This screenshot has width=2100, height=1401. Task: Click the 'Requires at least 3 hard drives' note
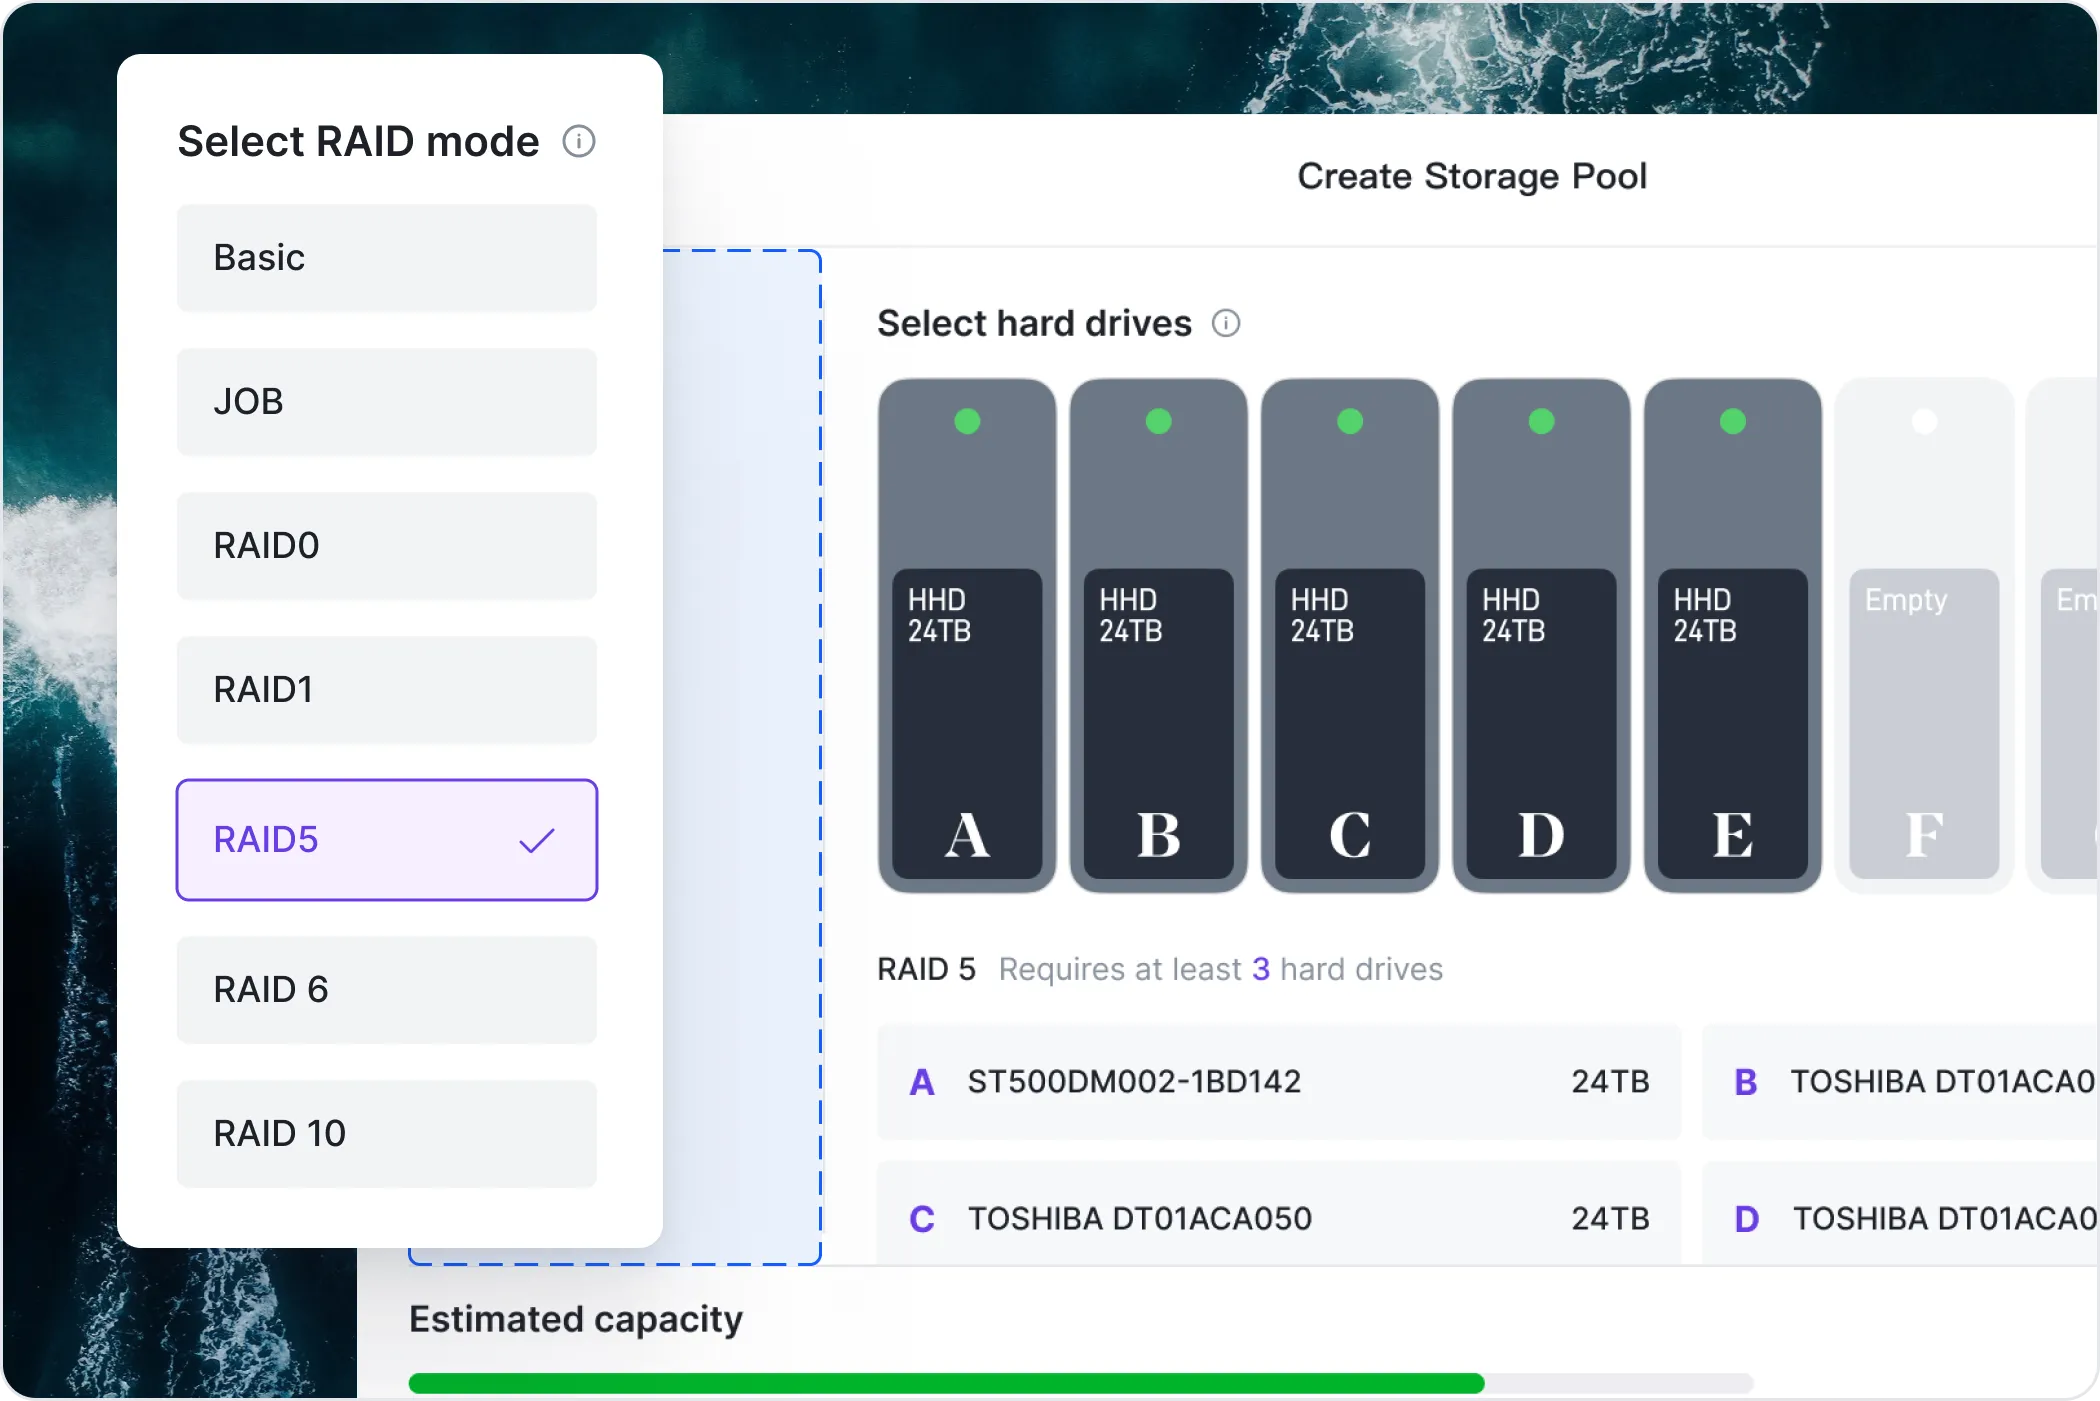[x=1221, y=969]
